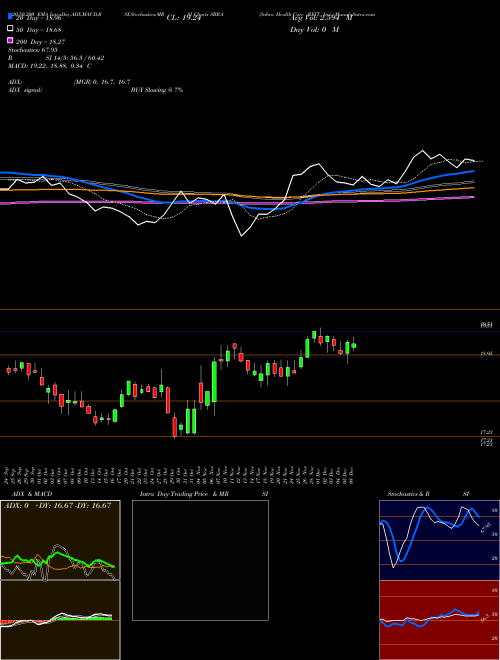Click the 'Intra Day Trading Price & MR' heading
Screen dimensions: 500x660
click(x=184, y=494)
